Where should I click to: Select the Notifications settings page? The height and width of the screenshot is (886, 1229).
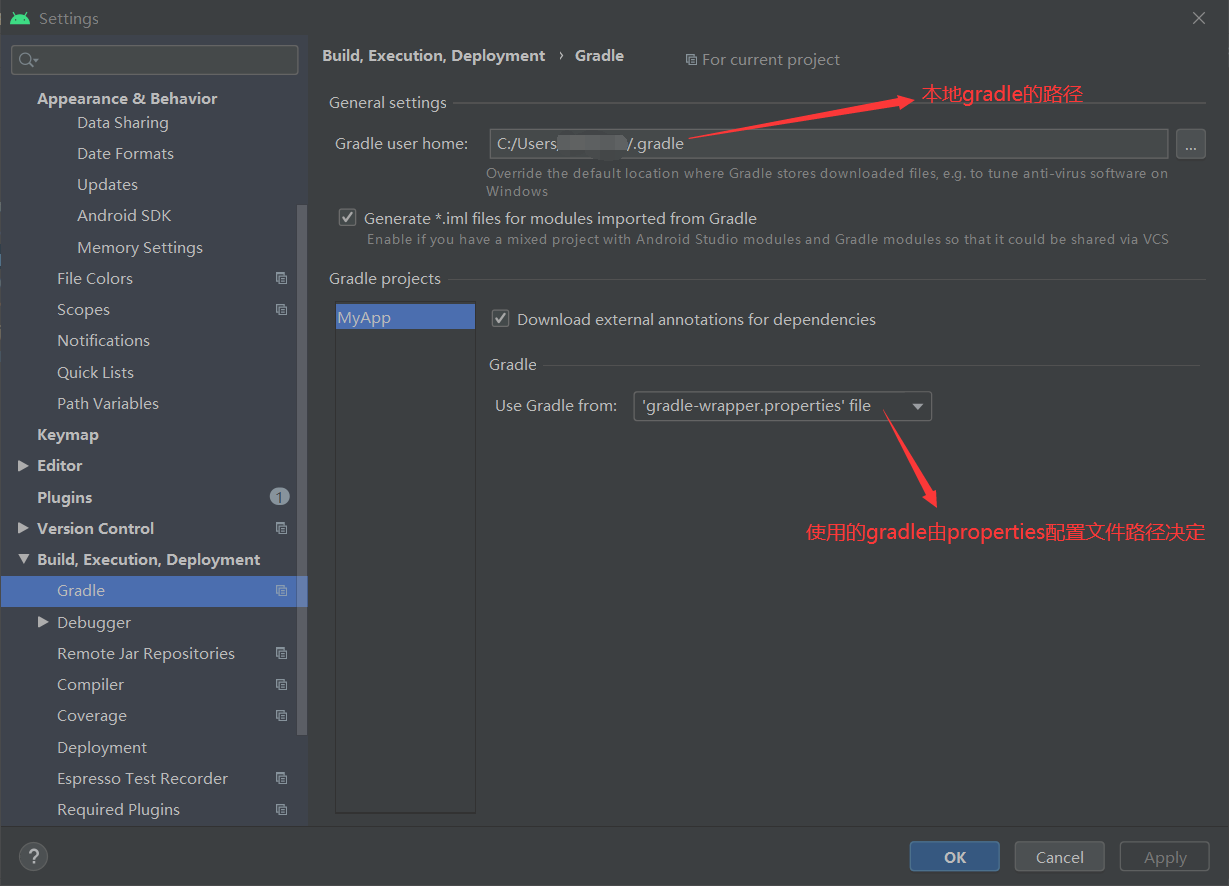point(103,340)
